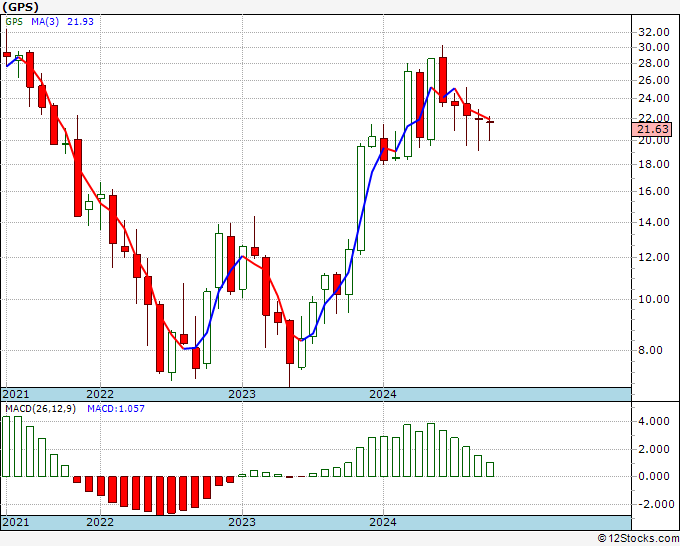
Task: Click the 16.00 price axis label
Action: 654,191
